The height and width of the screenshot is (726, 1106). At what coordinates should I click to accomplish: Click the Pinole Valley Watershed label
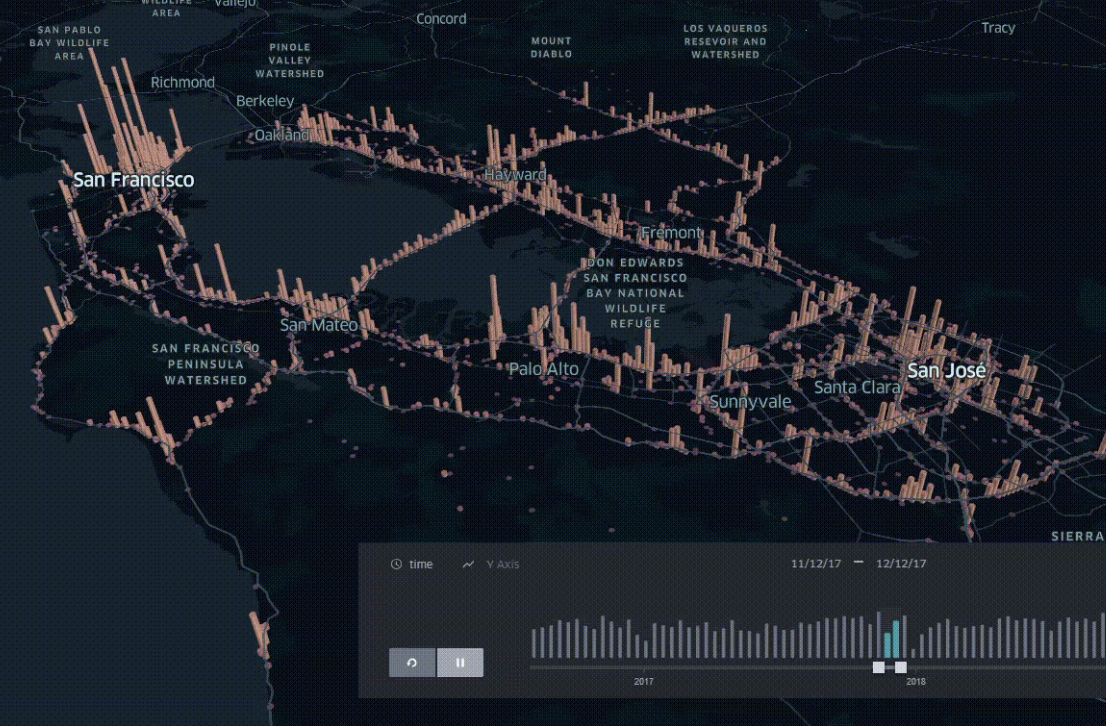pyautogui.click(x=290, y=60)
